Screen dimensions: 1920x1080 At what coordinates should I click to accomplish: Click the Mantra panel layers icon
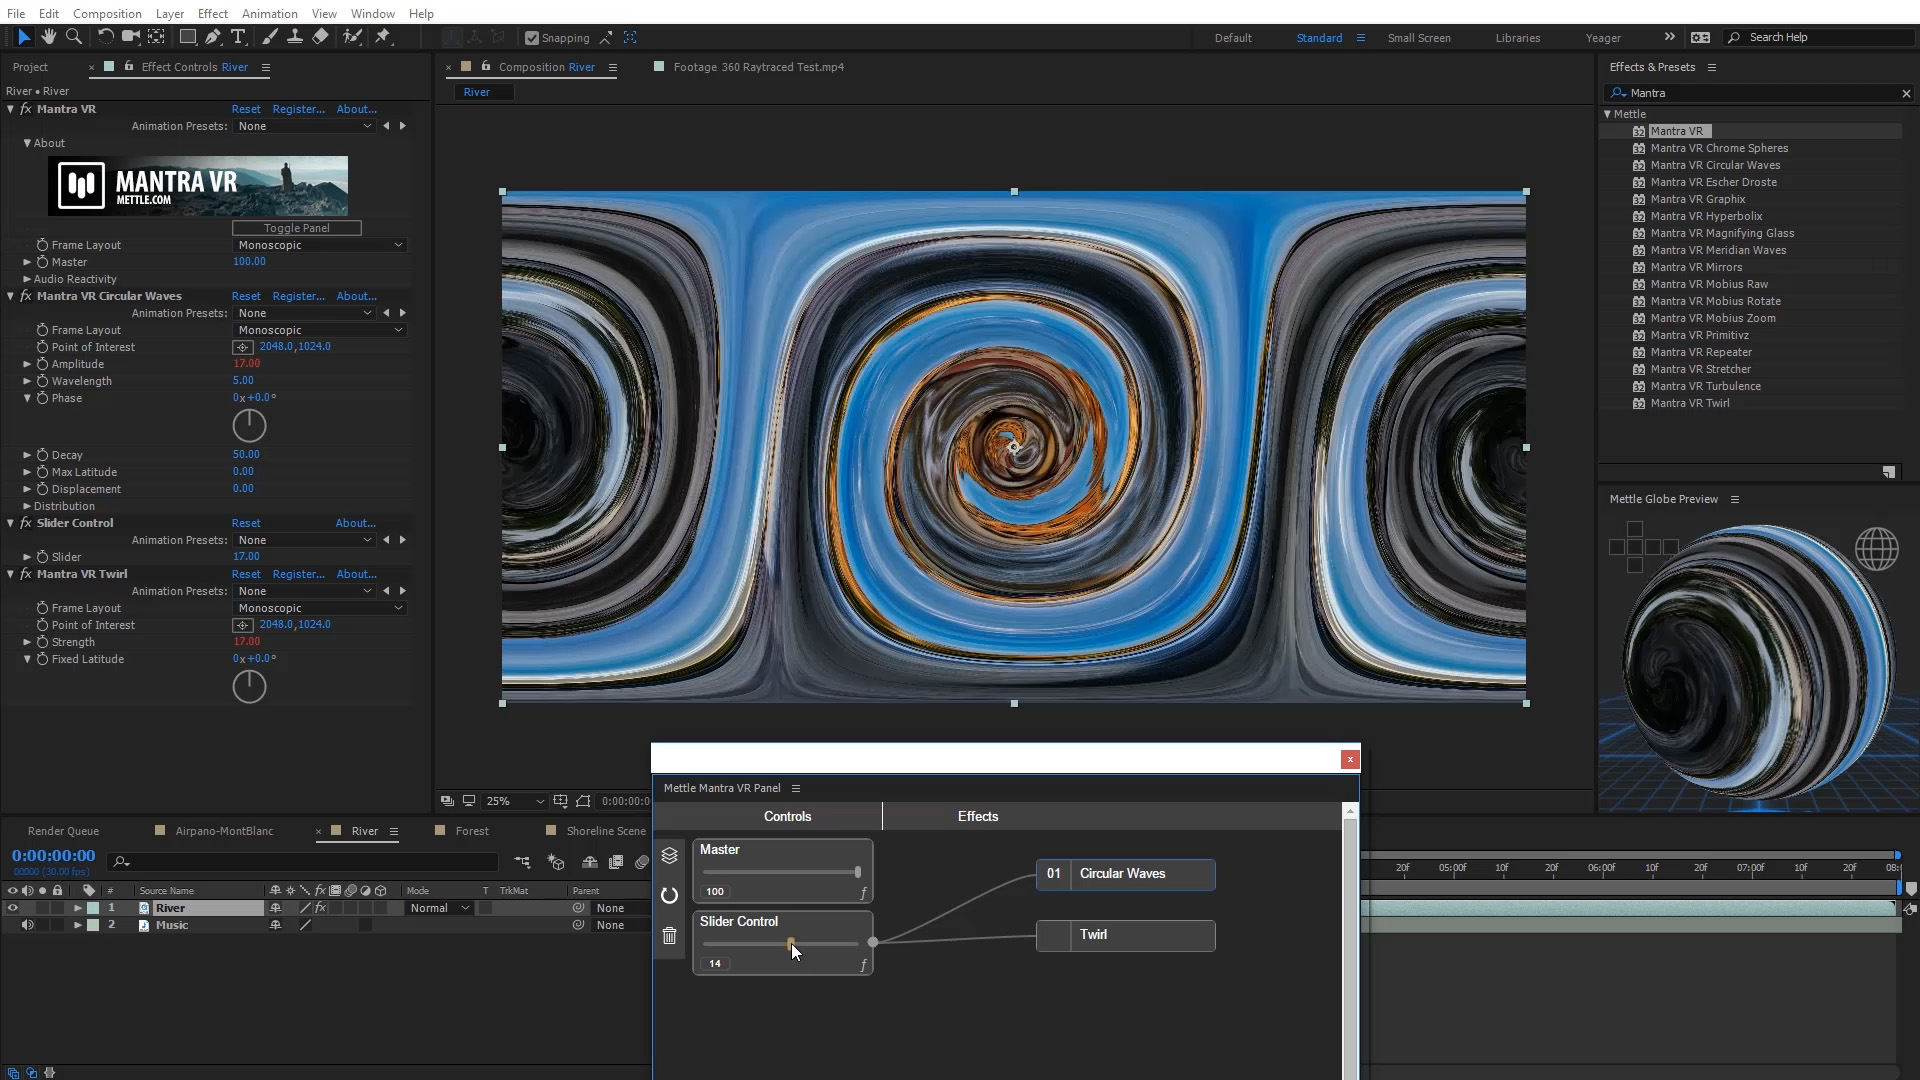(x=669, y=856)
